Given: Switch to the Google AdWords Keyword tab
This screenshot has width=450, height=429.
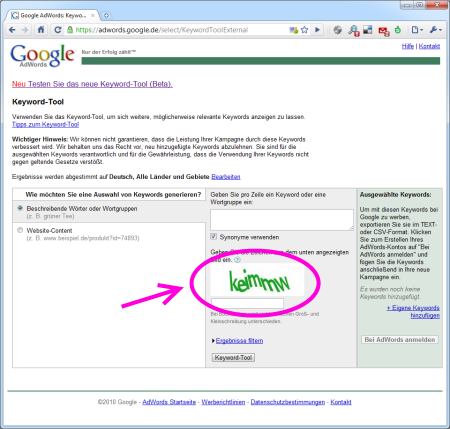Looking at the screenshot, I should point(53,15).
